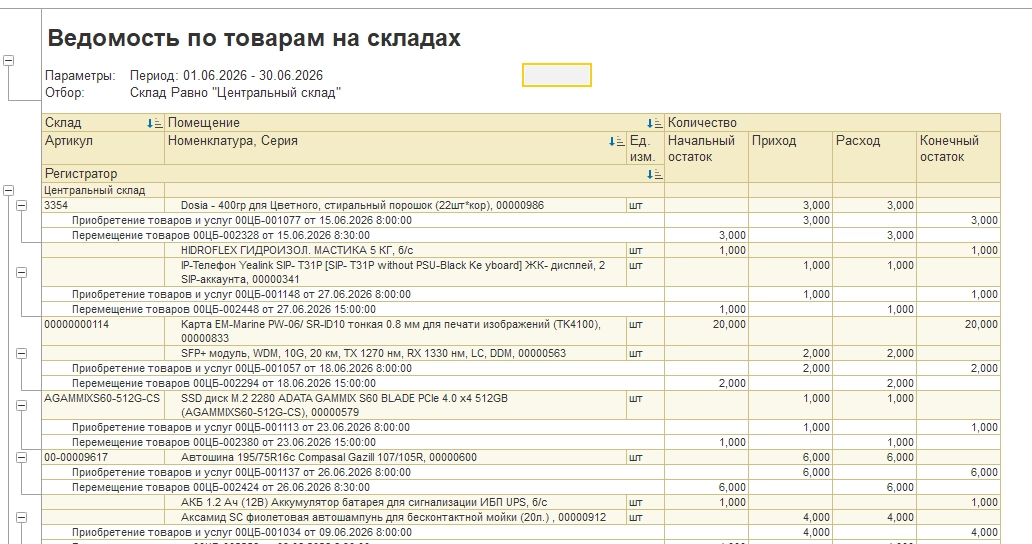This screenshot has height=544, width=1032.
Task: Click the sort icon in the Номенклатура, Серия header
Action: click(x=617, y=141)
